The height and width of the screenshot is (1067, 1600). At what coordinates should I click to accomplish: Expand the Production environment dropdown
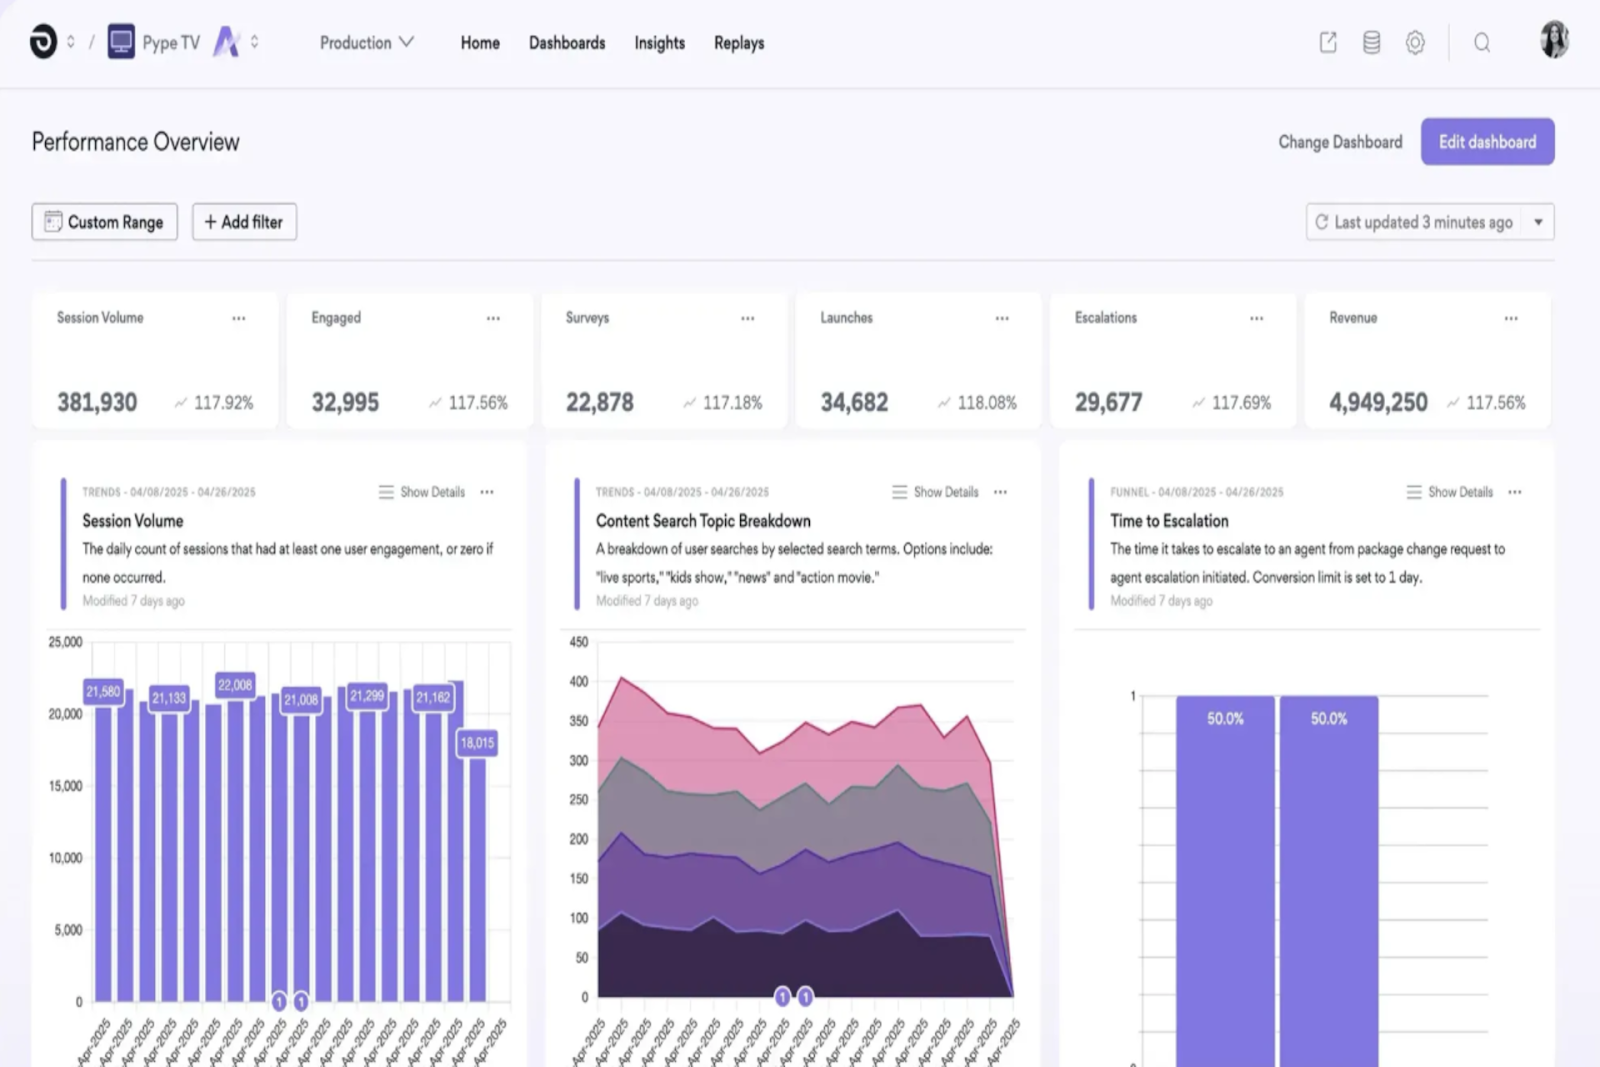coord(366,42)
